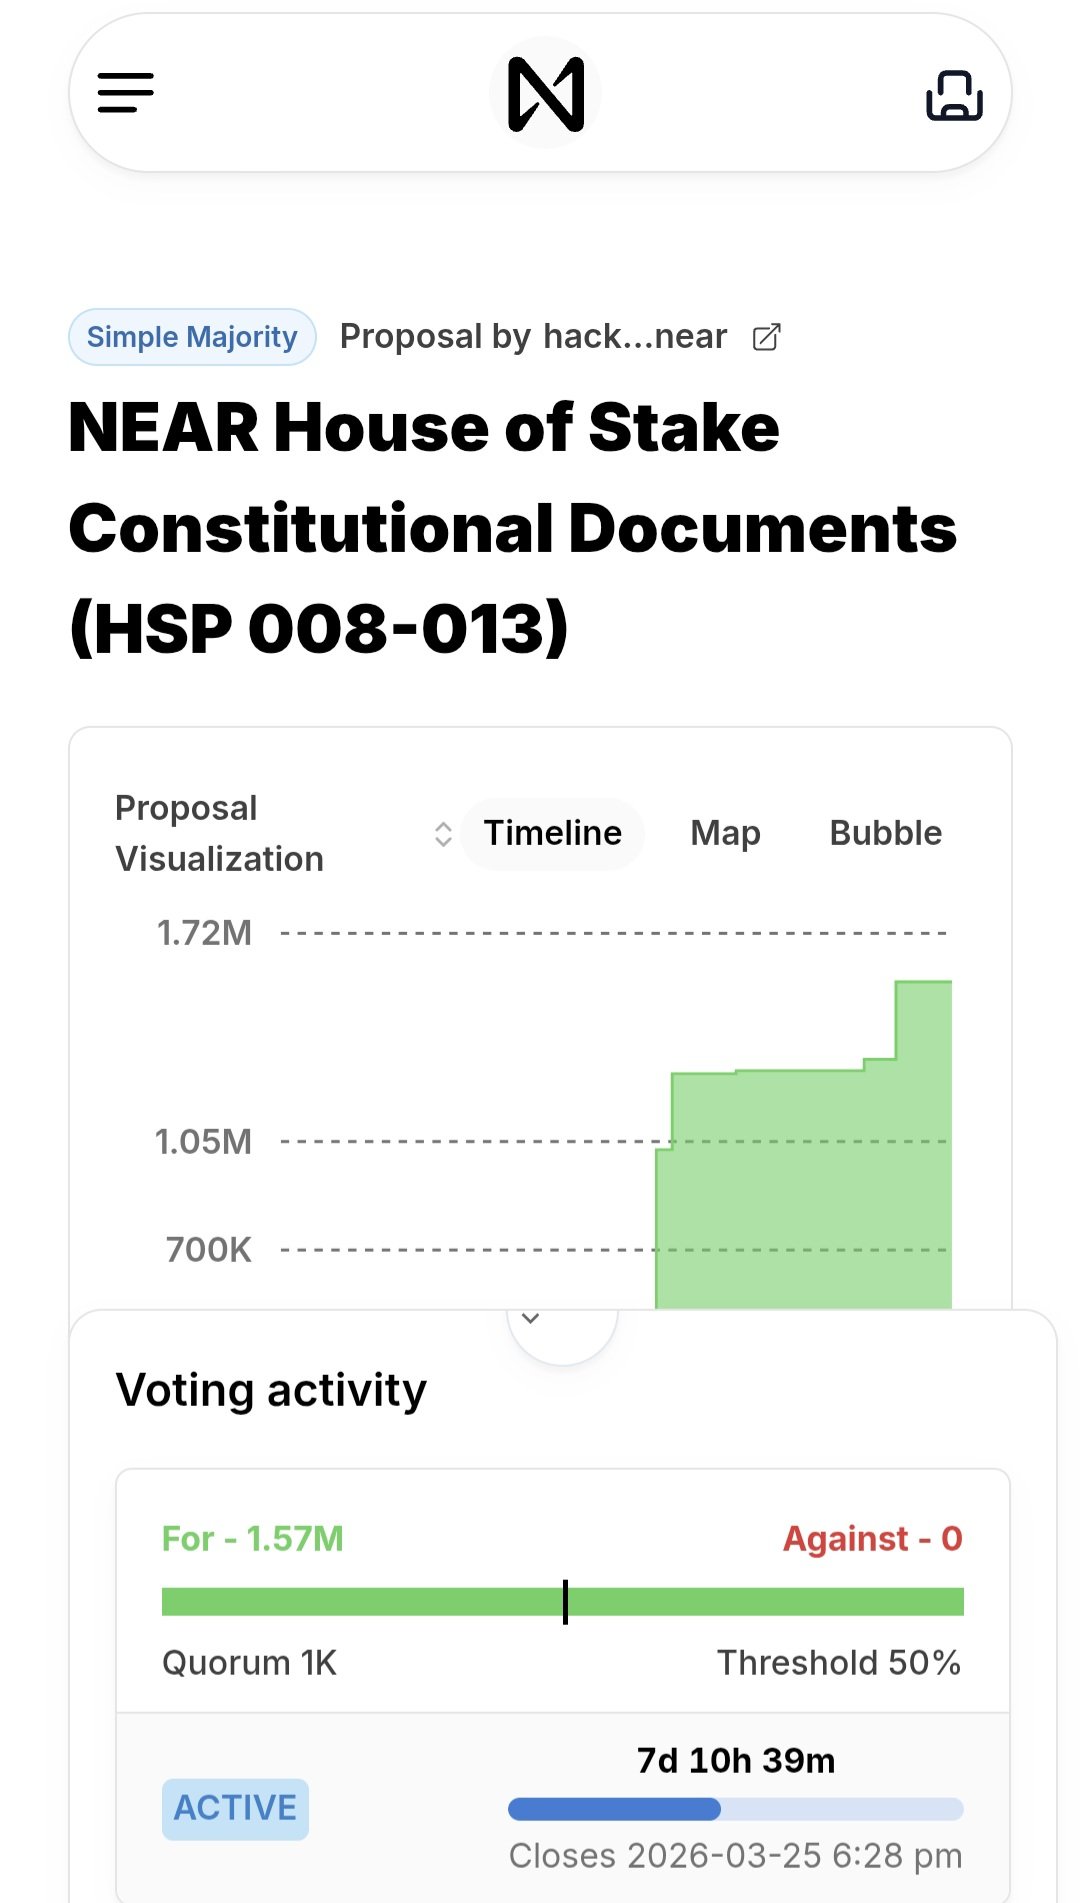This screenshot has height=1903, width=1080.
Task: Switch to the Timeline view tab
Action: pyautogui.click(x=552, y=834)
